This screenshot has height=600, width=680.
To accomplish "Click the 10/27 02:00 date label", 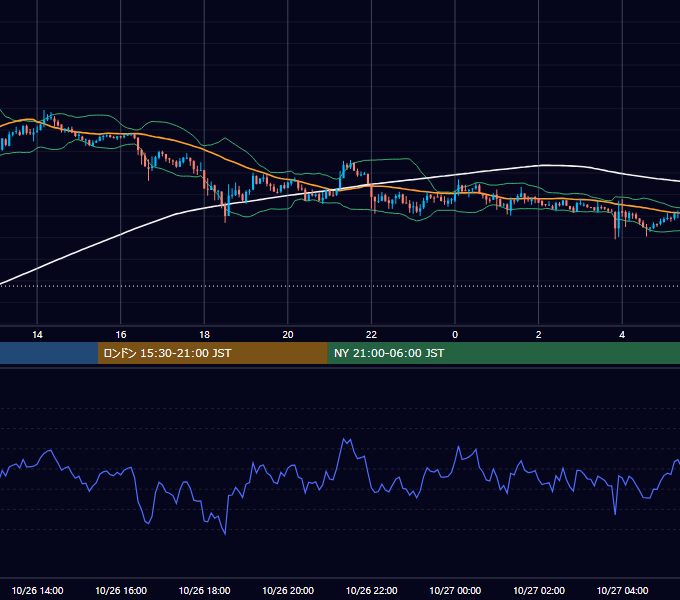I will (539, 590).
